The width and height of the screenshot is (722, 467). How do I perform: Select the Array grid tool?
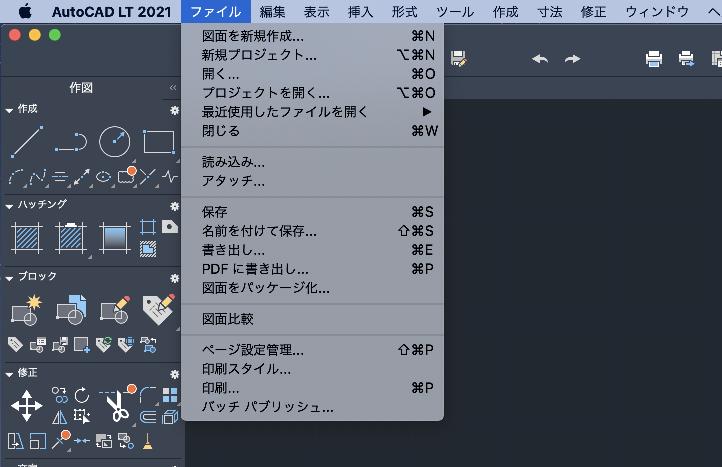(170, 395)
